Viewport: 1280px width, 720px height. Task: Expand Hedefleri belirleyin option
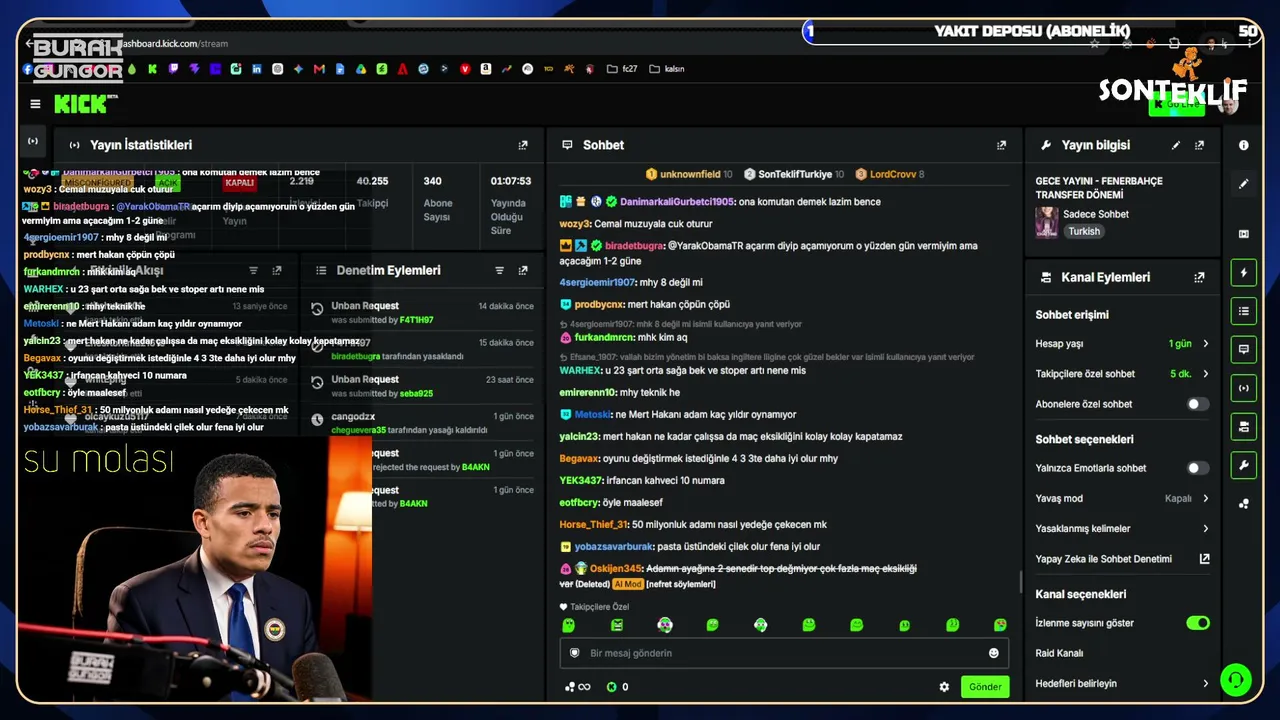[1122, 684]
